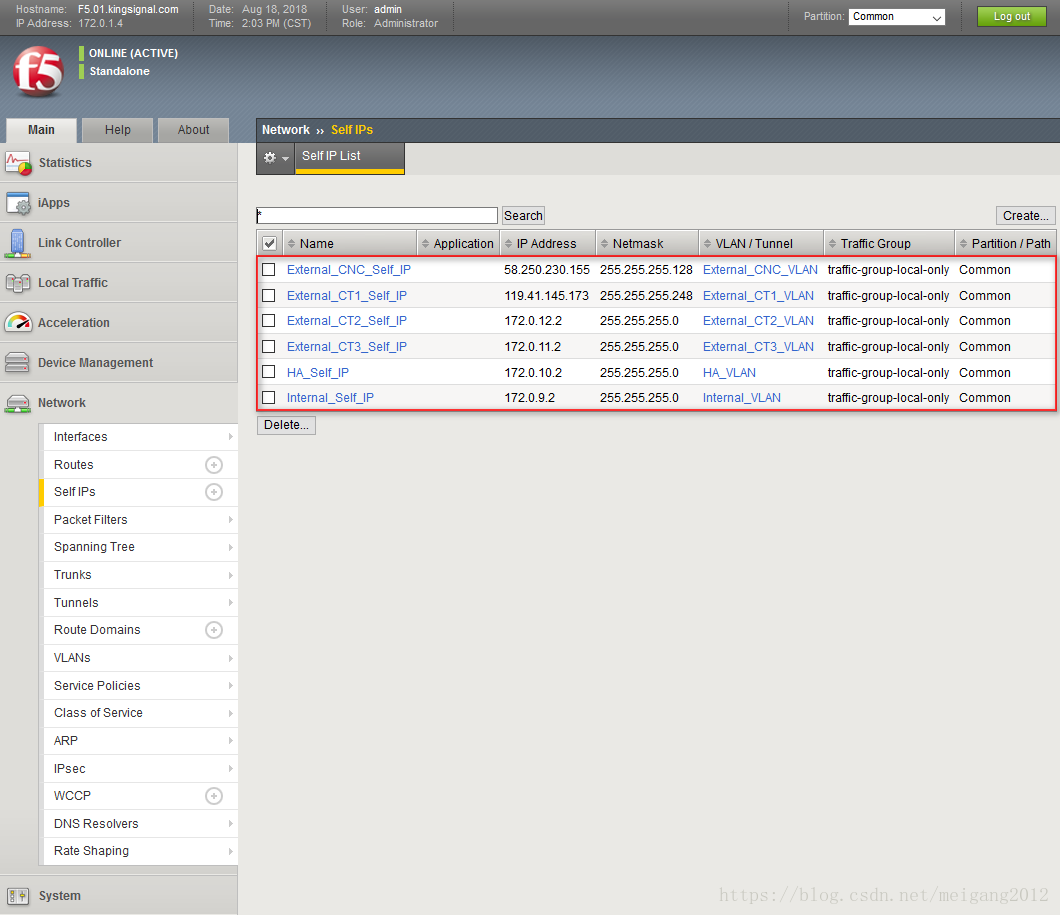Click the 255.255.255.248 netmask cell
The height and width of the screenshot is (915, 1060).
(646, 296)
